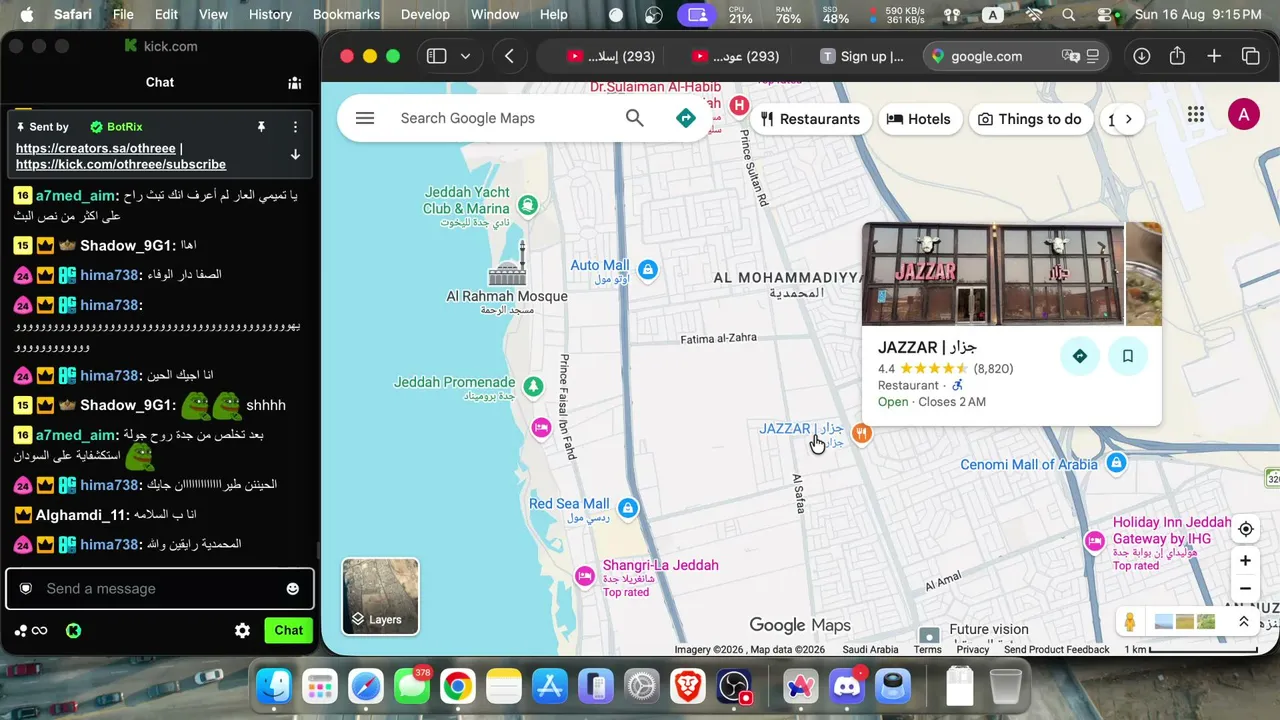Select the Auto Mall map pin
Image resolution: width=1280 pixels, height=720 pixels.
point(648,269)
